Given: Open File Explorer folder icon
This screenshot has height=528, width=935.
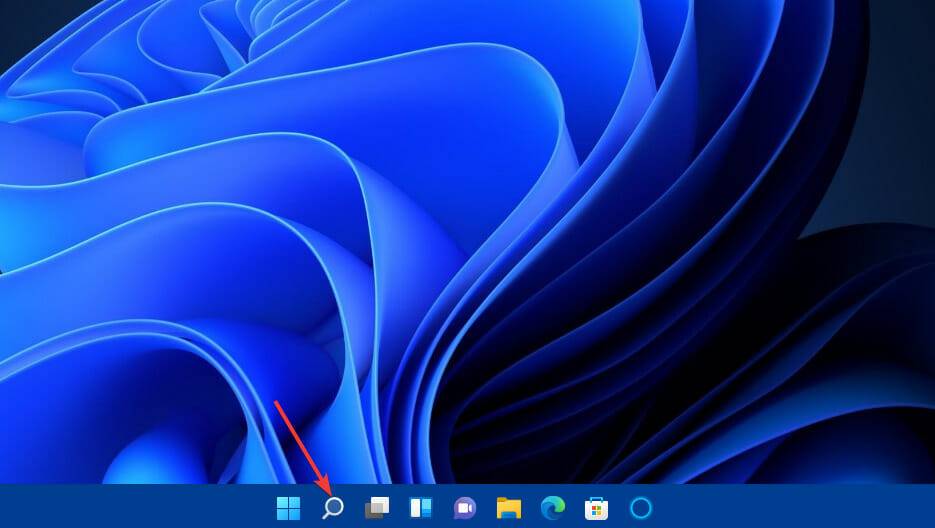Looking at the screenshot, I should click(x=509, y=508).
